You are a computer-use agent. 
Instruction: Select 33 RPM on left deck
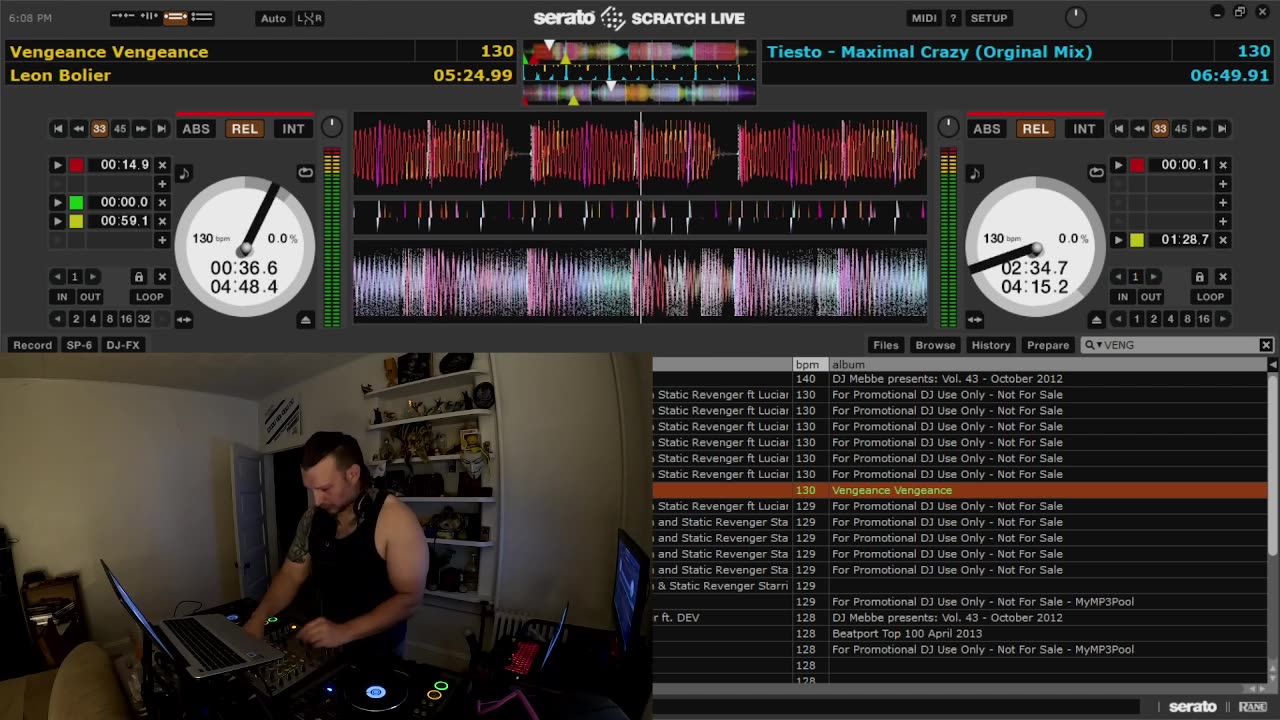(x=99, y=128)
